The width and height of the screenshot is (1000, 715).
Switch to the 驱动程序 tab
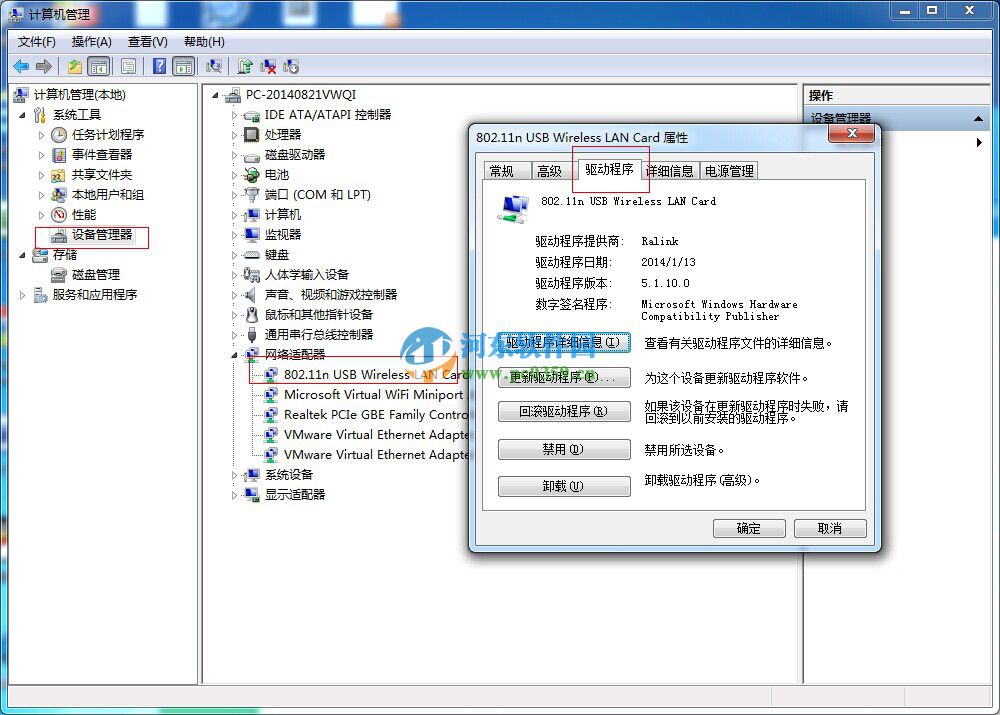pos(609,170)
